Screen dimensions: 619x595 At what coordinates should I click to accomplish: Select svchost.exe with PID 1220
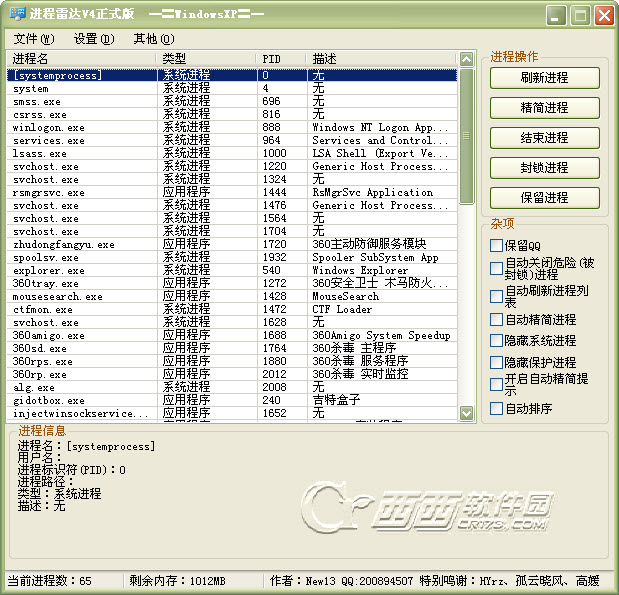(x=232, y=166)
